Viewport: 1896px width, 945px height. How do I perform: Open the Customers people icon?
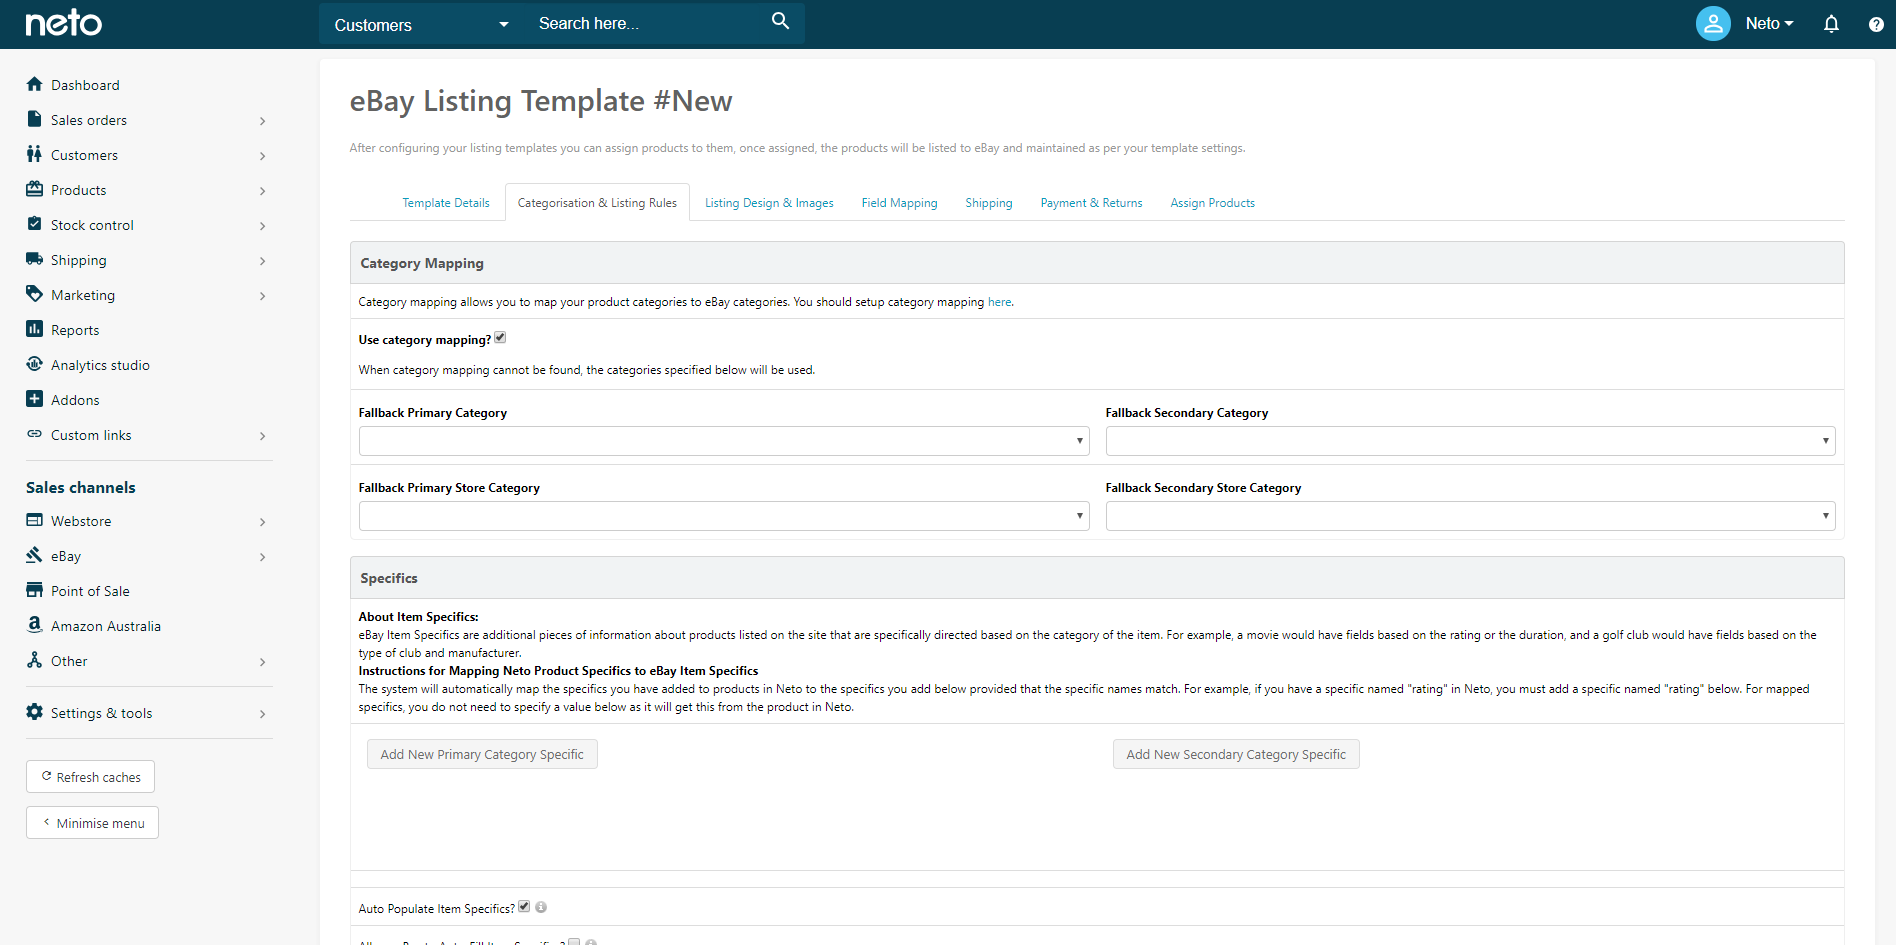(35, 154)
